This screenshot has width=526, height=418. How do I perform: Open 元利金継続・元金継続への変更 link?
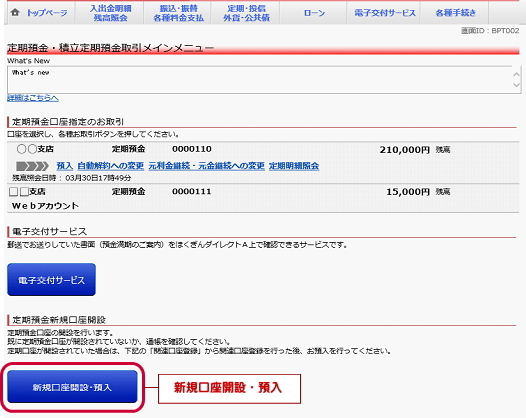point(207,166)
